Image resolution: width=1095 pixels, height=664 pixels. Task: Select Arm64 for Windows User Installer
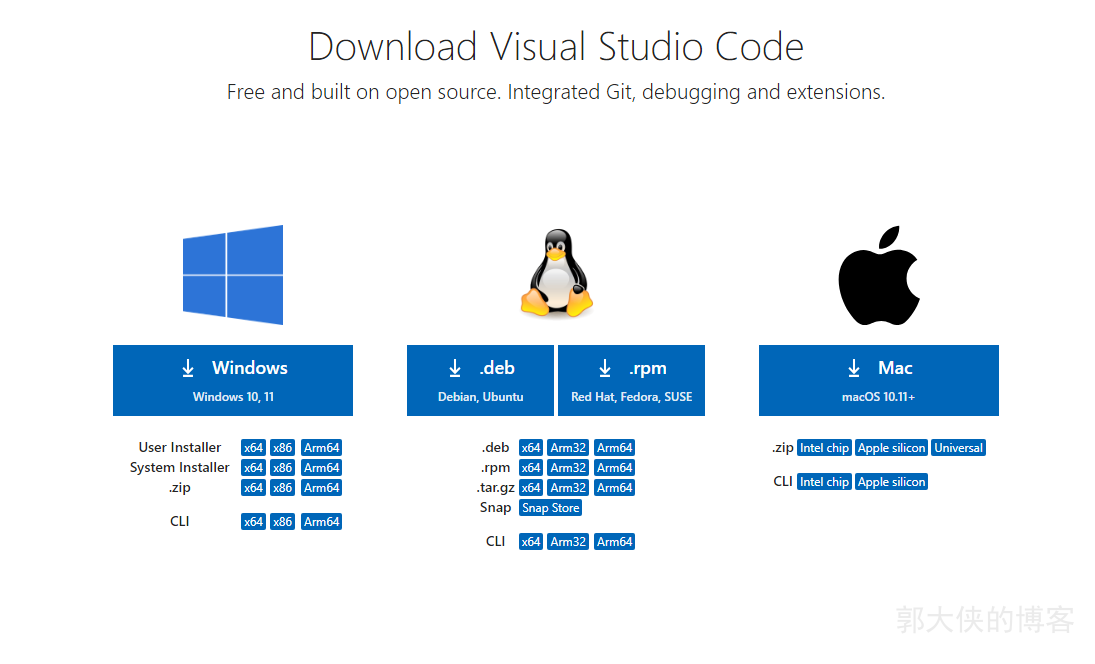point(321,448)
